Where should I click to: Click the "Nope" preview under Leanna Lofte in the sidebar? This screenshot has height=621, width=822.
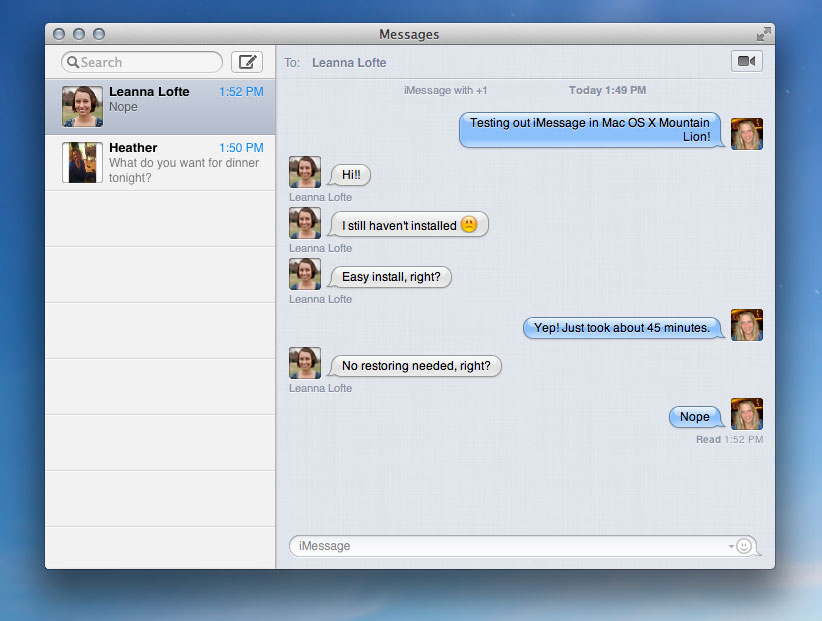(123, 107)
